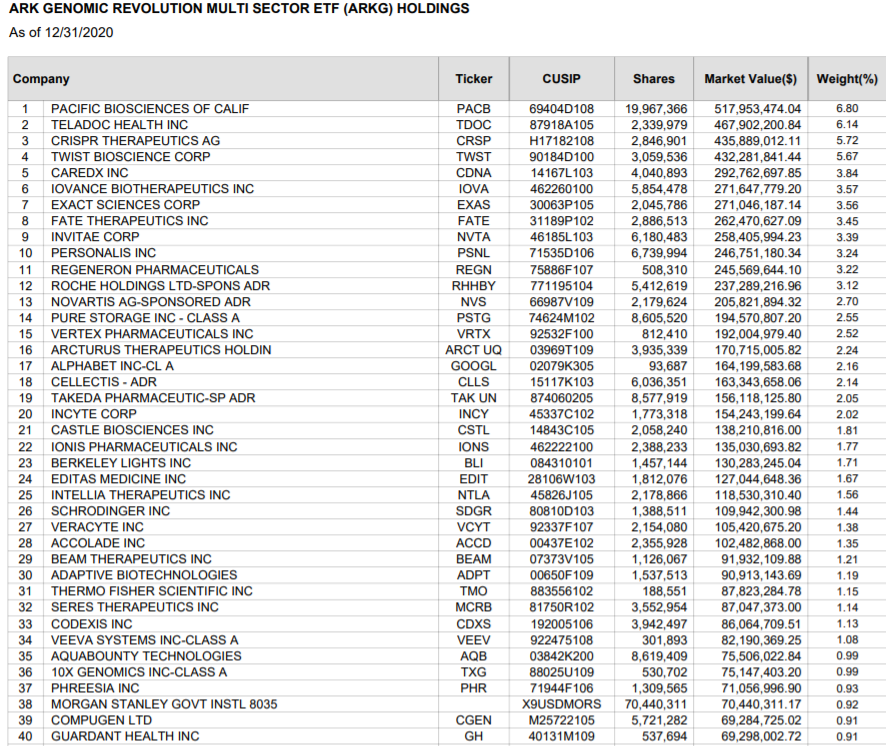This screenshot has height=746, width=886.
Task: Select ticker BEAM in row 29
Action: [x=474, y=559]
